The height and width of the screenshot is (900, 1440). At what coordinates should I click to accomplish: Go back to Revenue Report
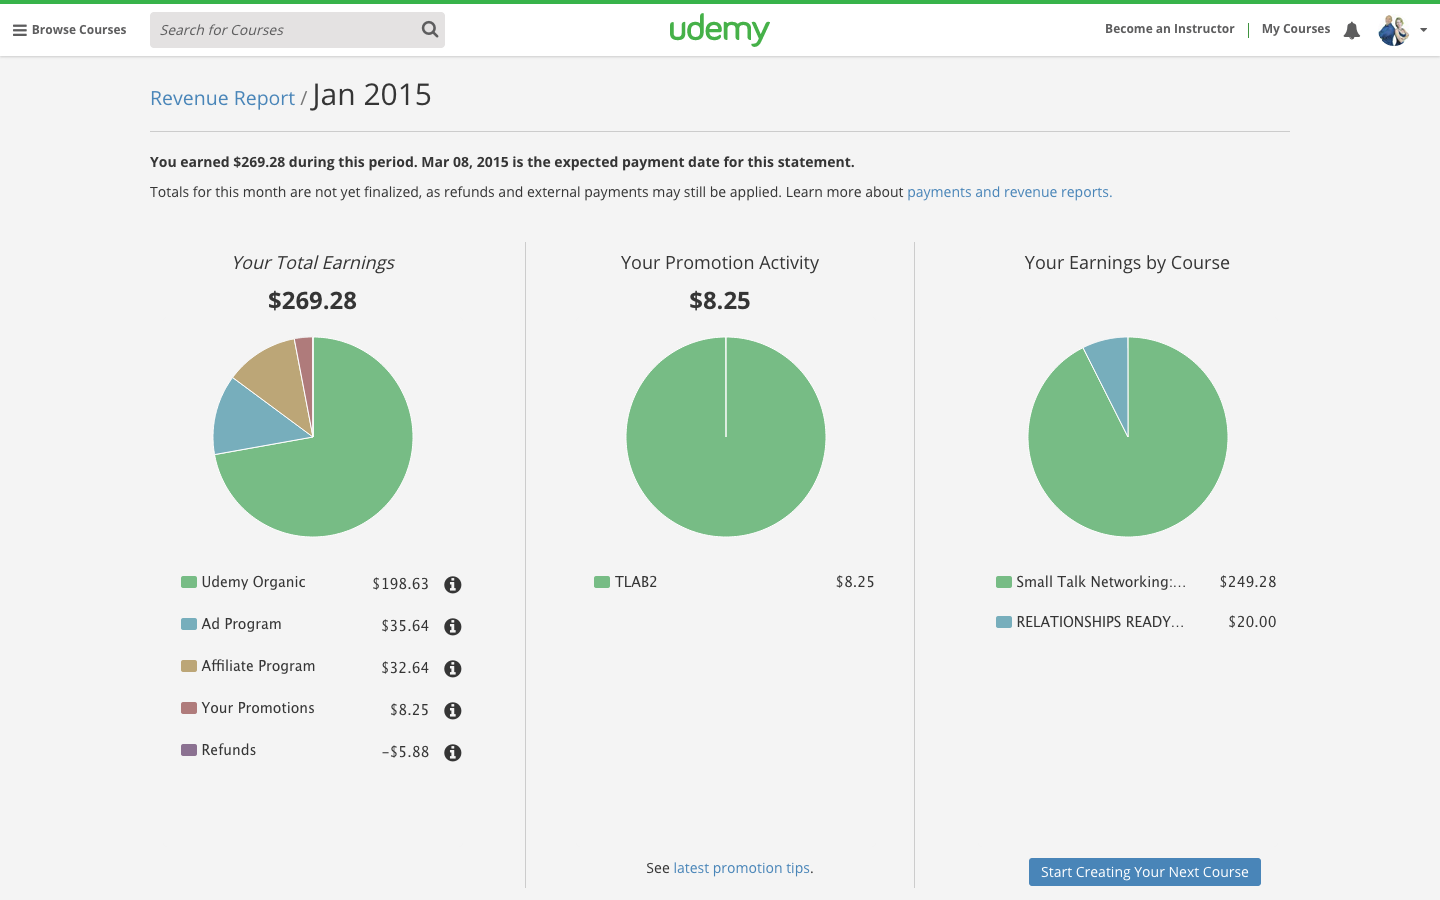pos(222,98)
